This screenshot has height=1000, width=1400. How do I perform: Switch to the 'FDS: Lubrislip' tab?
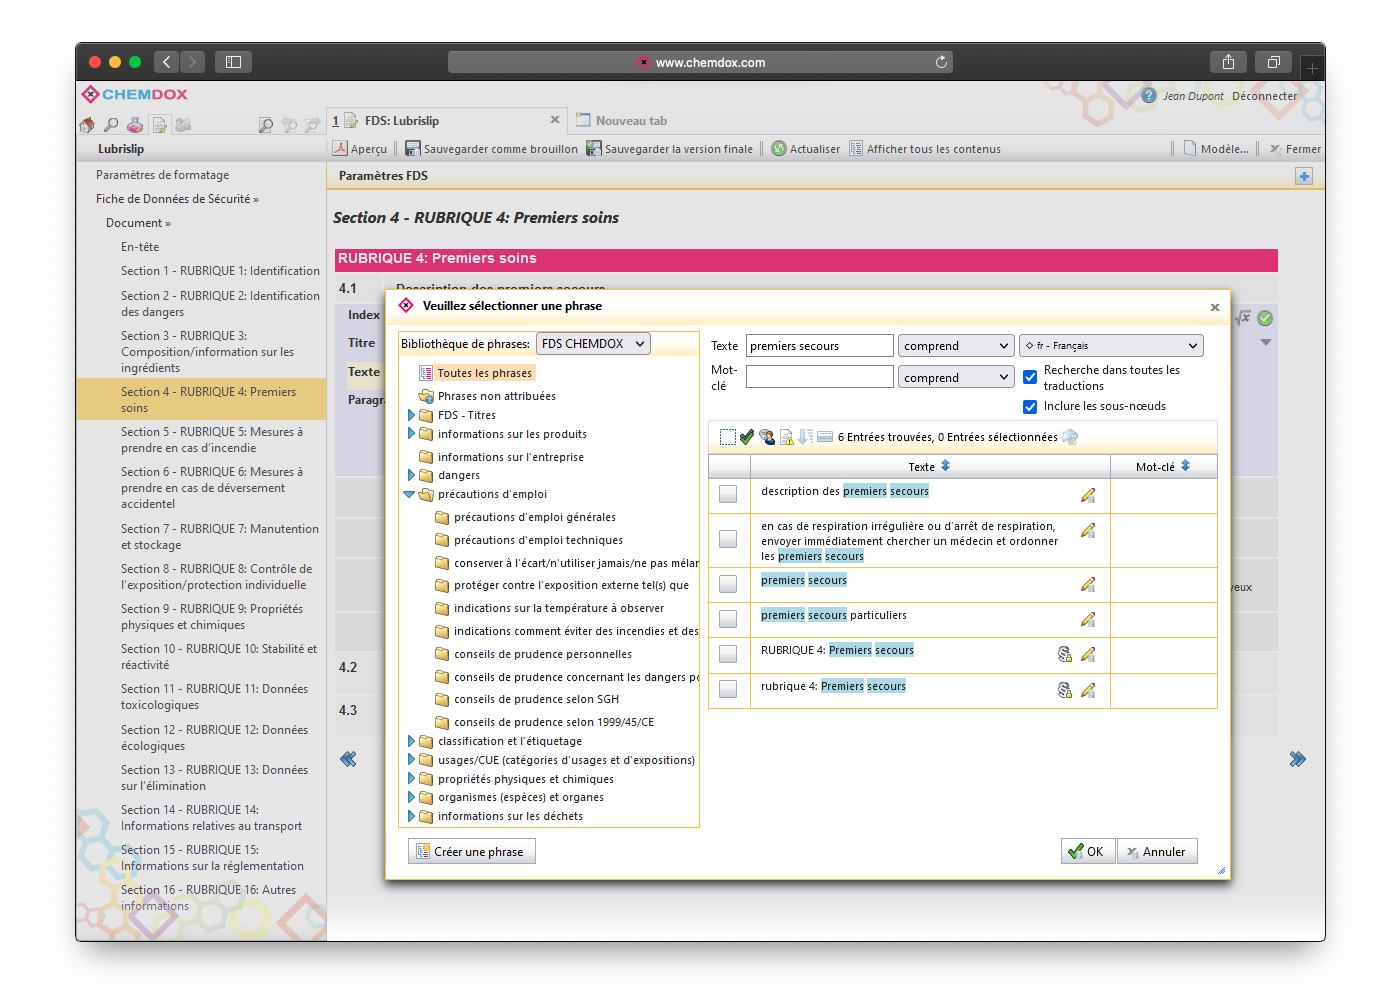(x=446, y=120)
